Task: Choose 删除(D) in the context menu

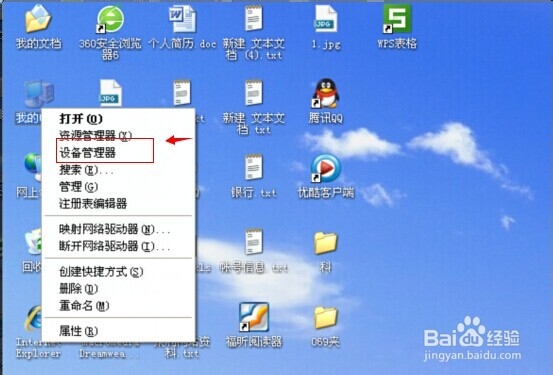Action: point(118,289)
